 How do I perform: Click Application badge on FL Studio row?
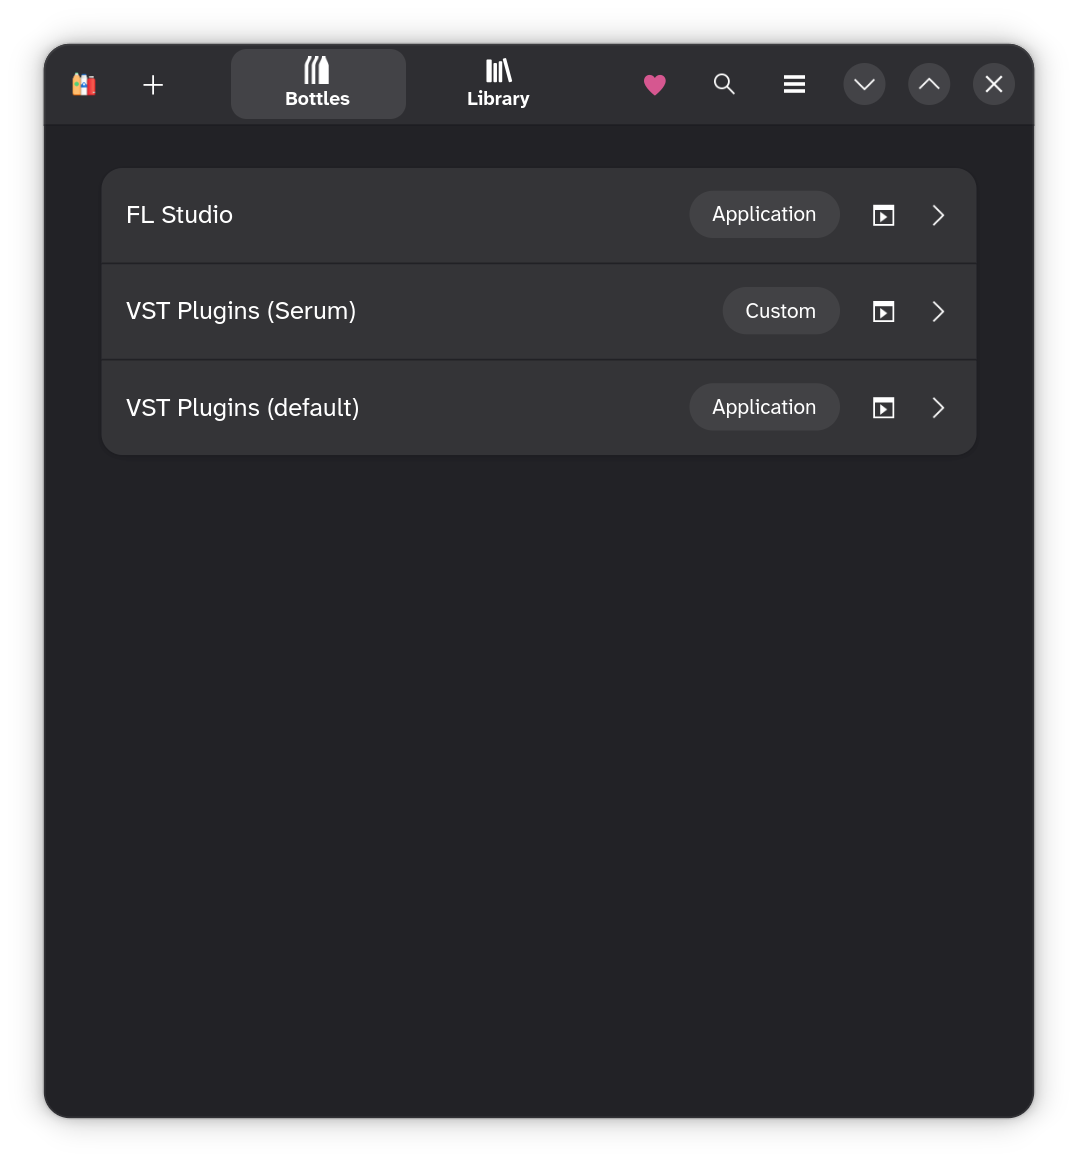pos(764,215)
